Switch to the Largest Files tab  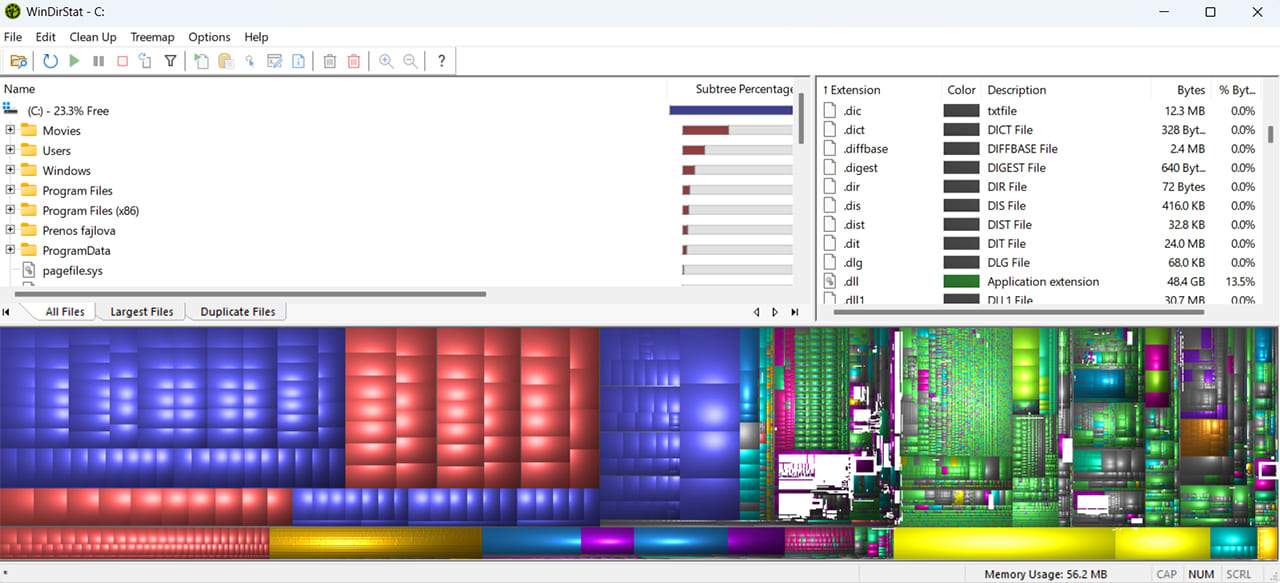[141, 312]
